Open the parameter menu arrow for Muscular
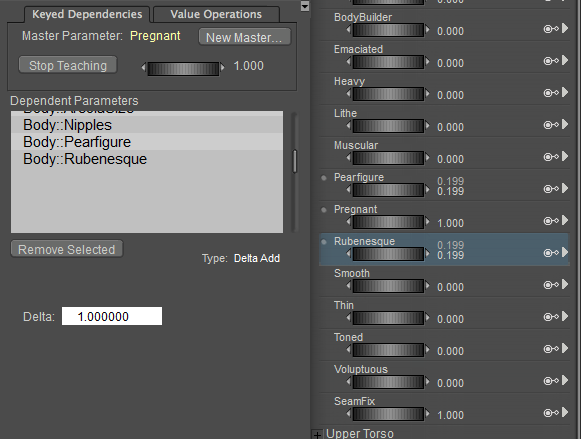581x439 pixels. click(565, 156)
